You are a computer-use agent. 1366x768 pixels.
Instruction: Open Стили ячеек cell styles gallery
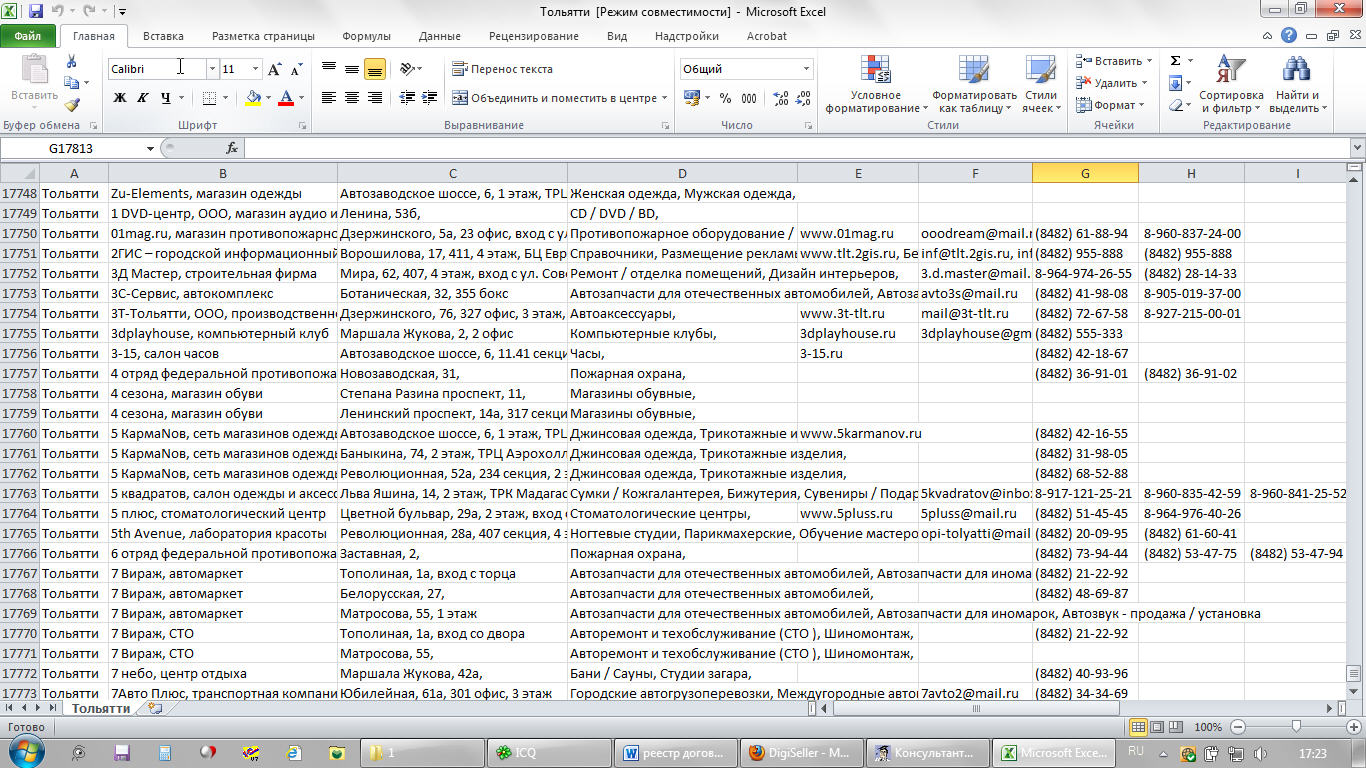[x=1041, y=84]
